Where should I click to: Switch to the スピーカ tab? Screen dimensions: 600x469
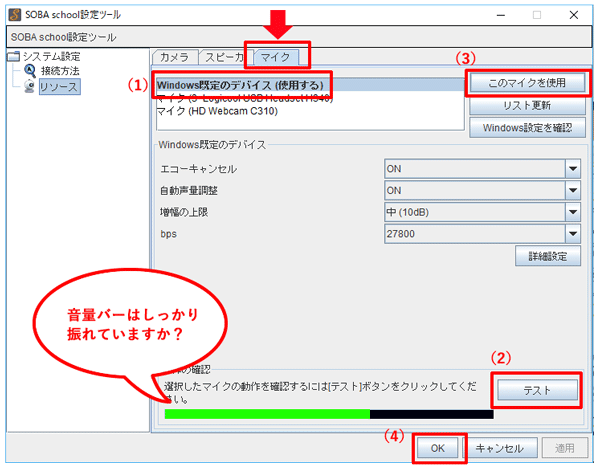point(225,57)
